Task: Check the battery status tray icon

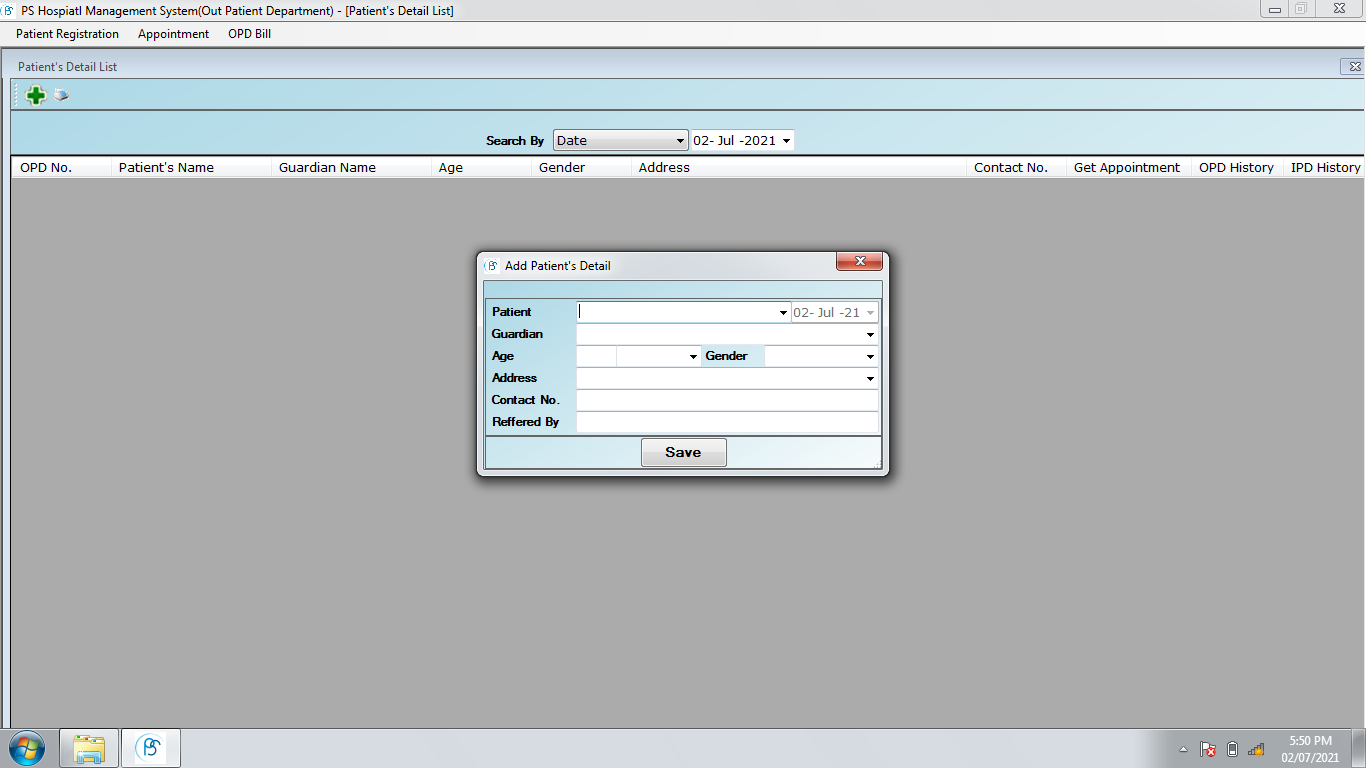Action: click(x=1232, y=749)
